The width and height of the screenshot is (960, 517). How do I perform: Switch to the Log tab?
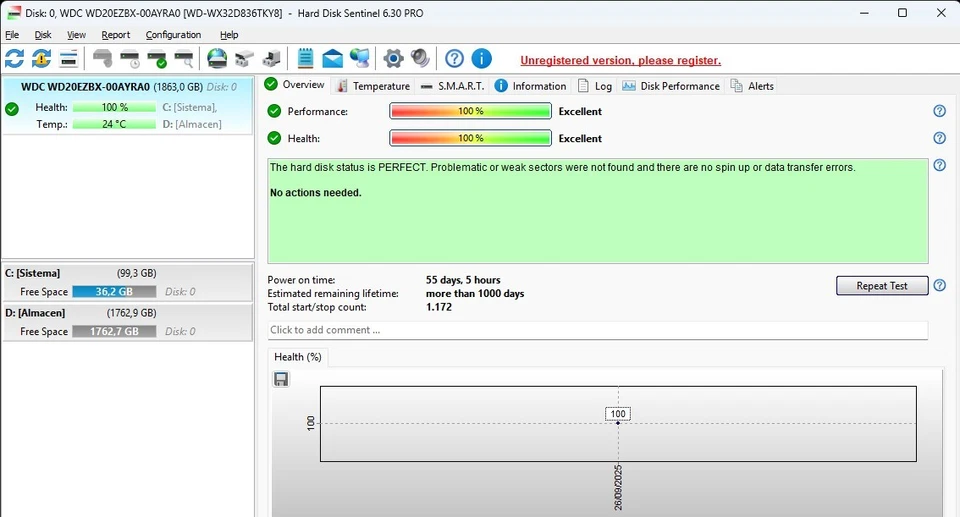click(594, 86)
